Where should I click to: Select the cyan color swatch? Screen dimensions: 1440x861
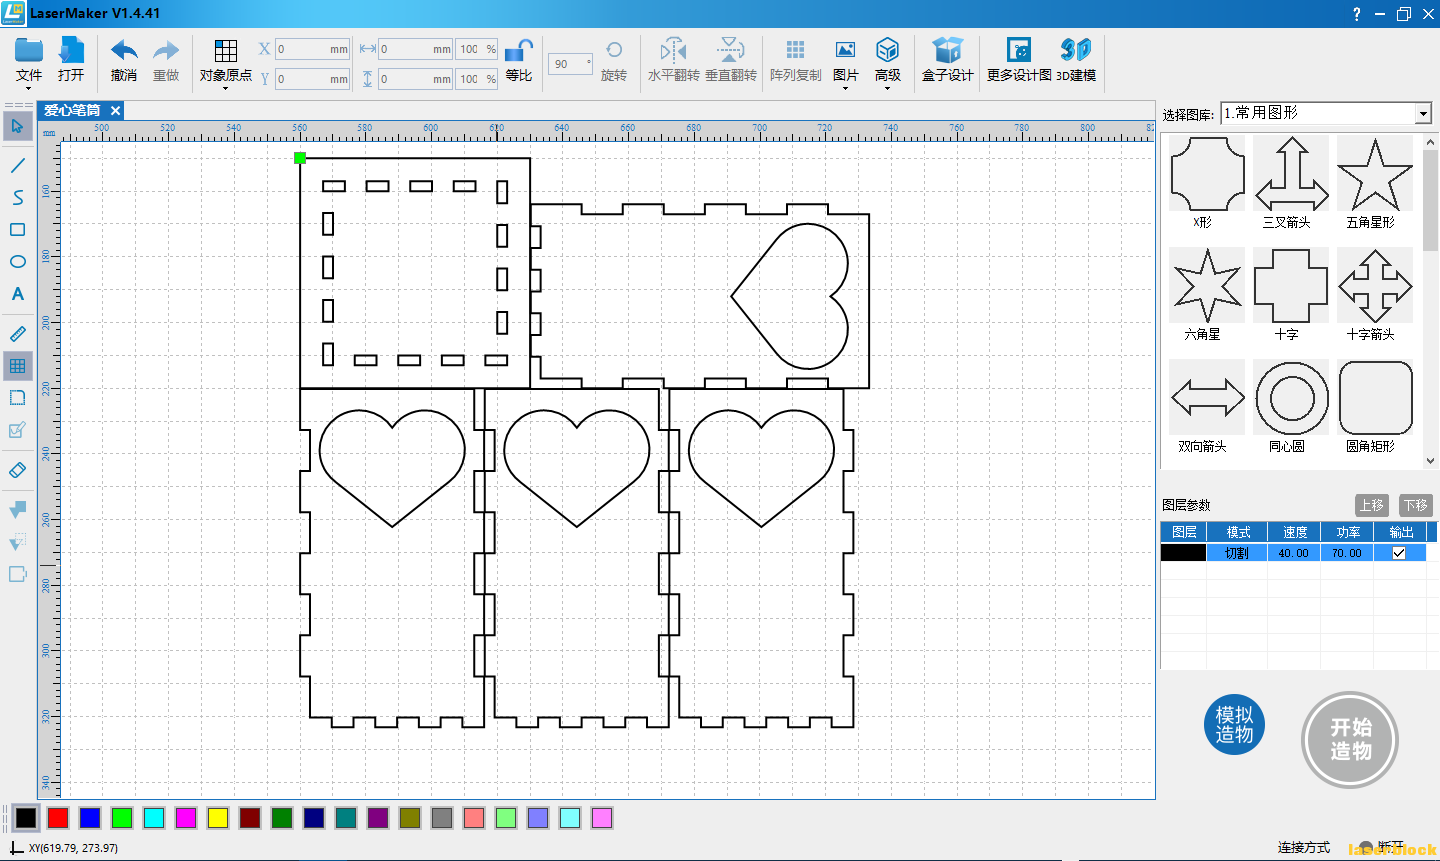point(154,818)
